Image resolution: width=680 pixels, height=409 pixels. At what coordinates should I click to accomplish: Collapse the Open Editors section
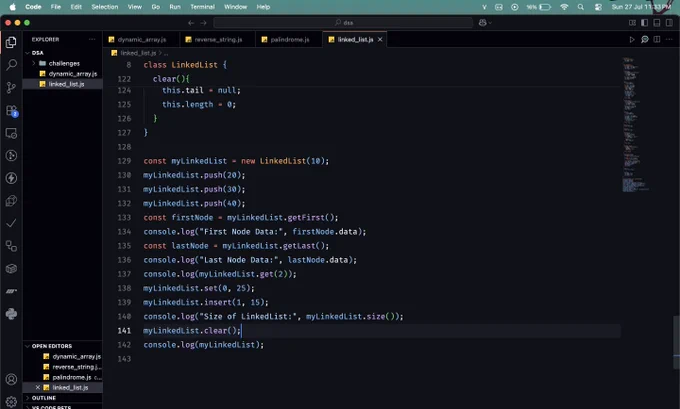28,346
